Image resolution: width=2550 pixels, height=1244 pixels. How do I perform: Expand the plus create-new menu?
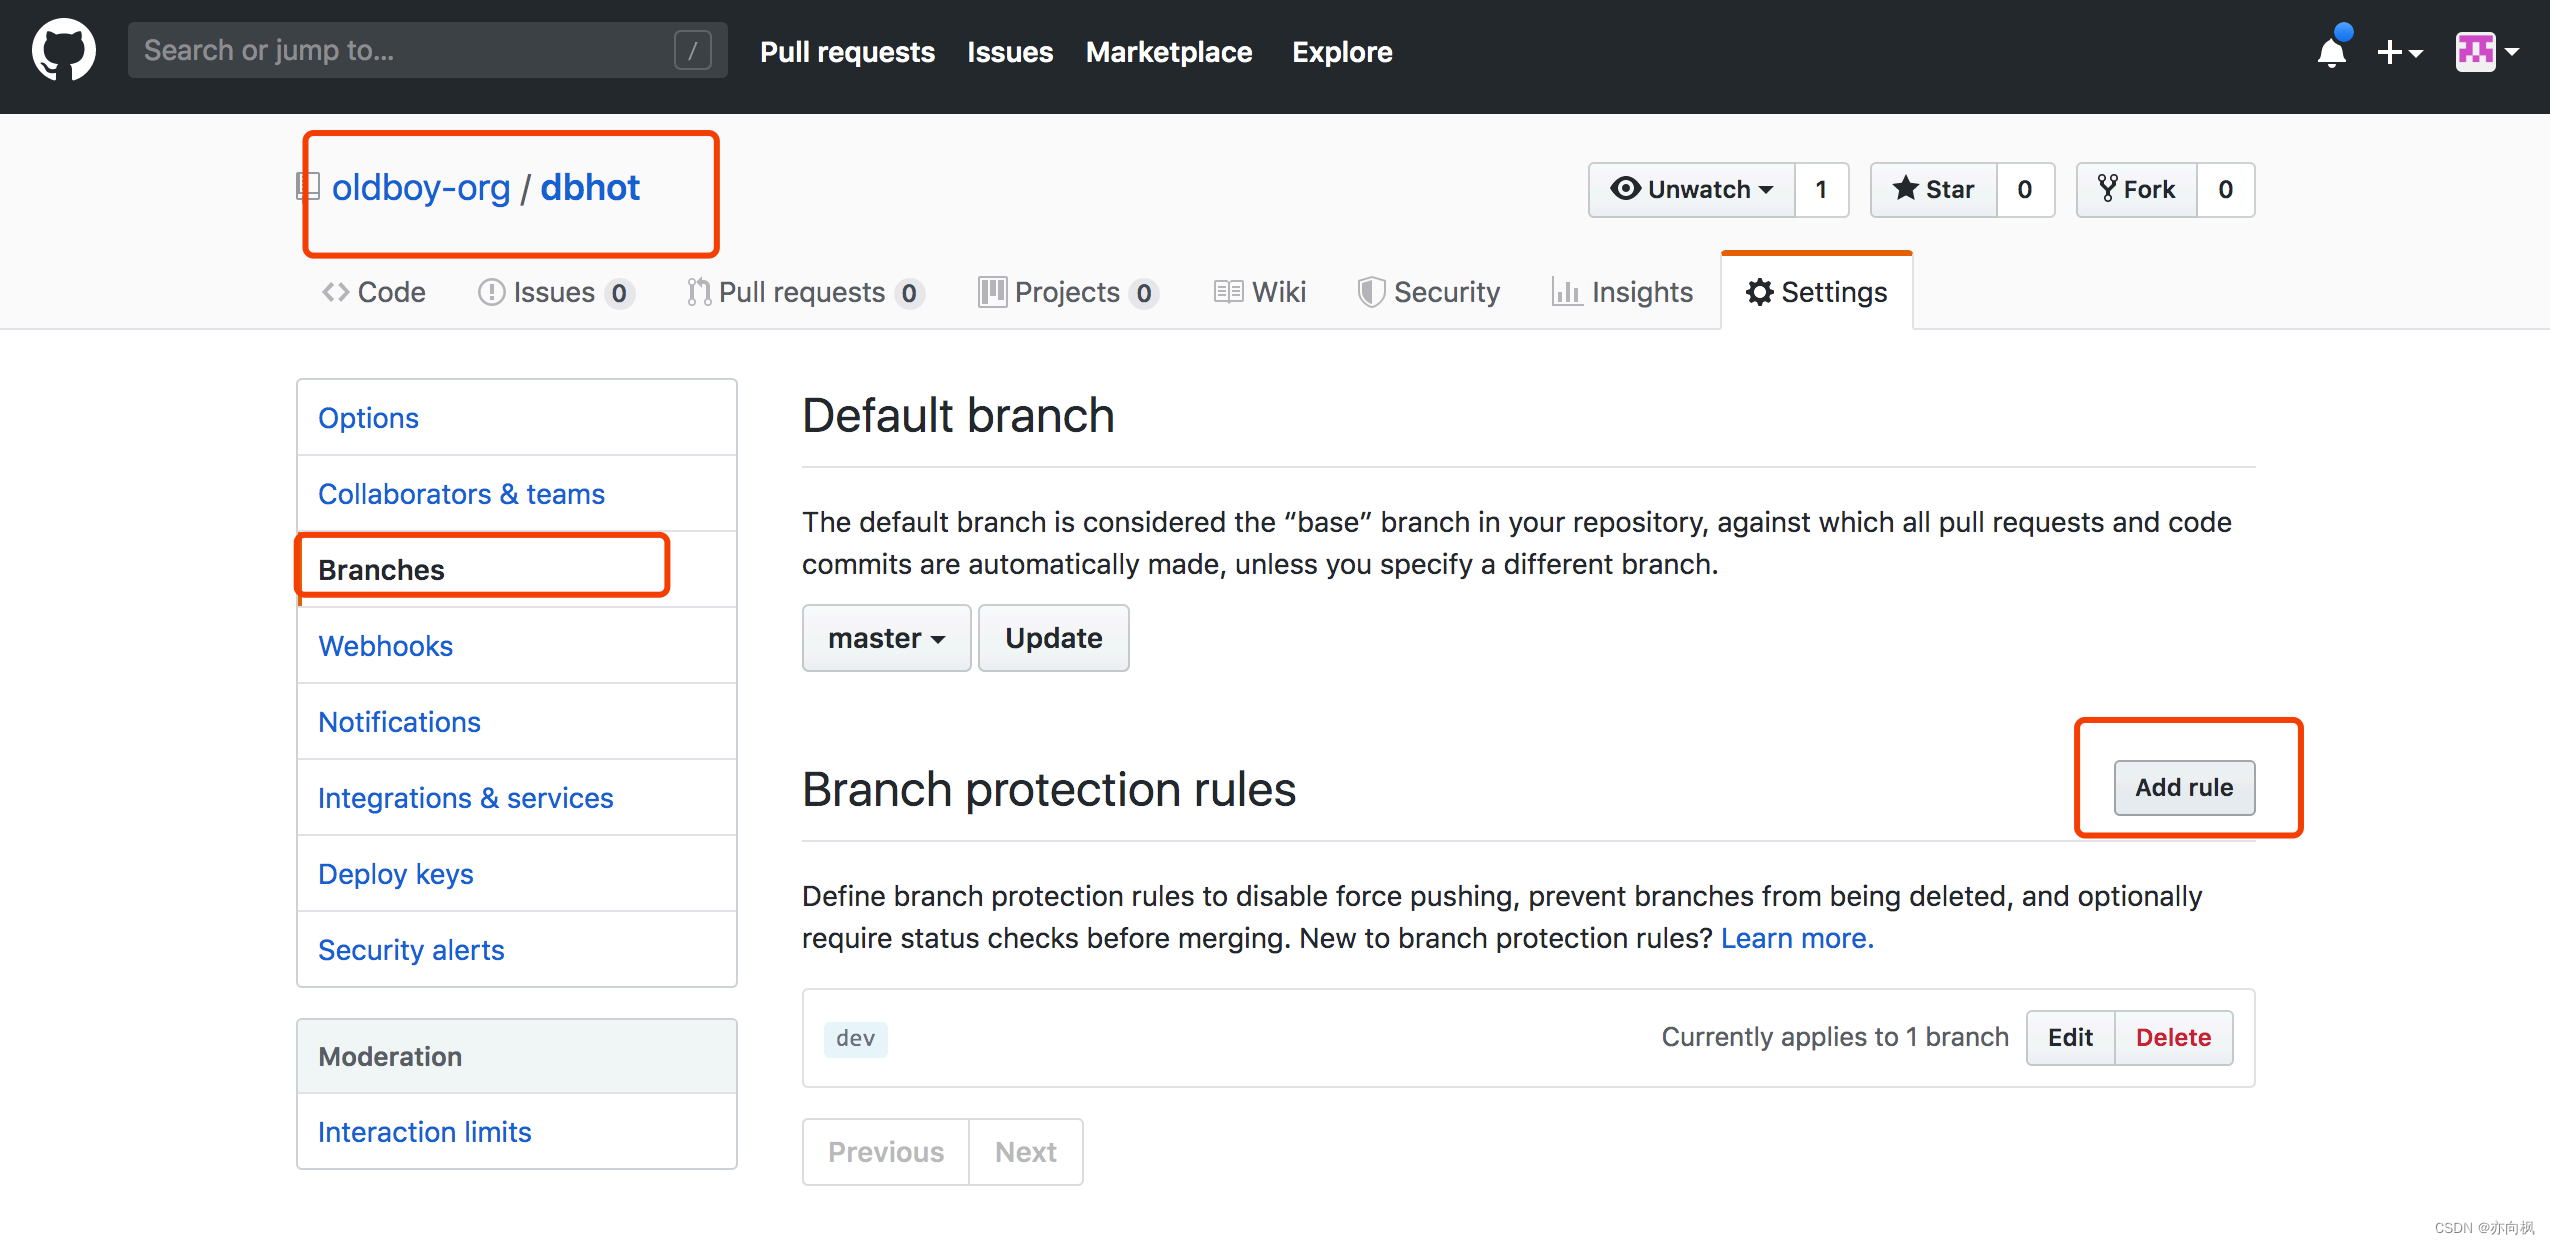(2399, 52)
